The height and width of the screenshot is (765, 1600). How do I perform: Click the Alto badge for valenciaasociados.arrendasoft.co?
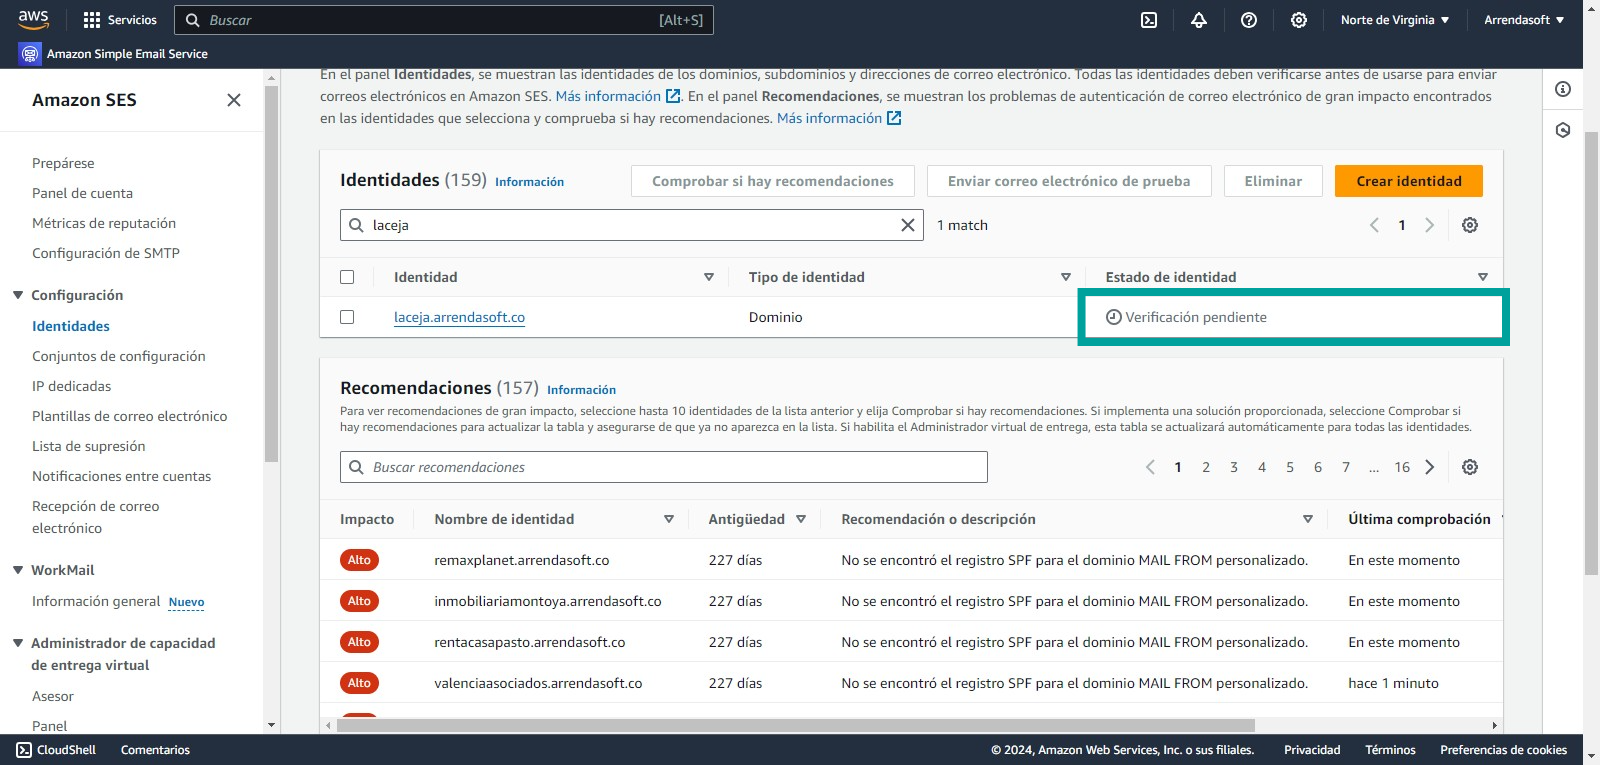(359, 683)
